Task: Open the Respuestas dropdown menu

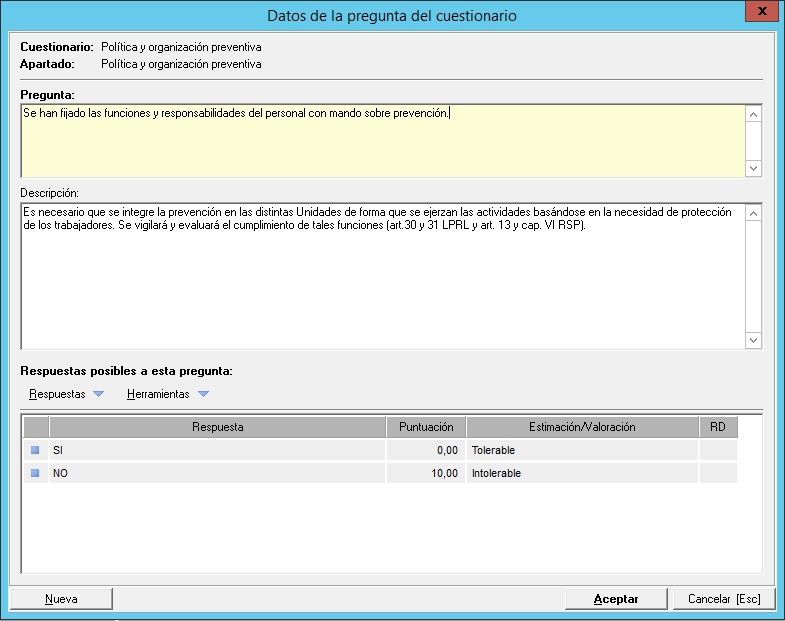Action: point(58,394)
